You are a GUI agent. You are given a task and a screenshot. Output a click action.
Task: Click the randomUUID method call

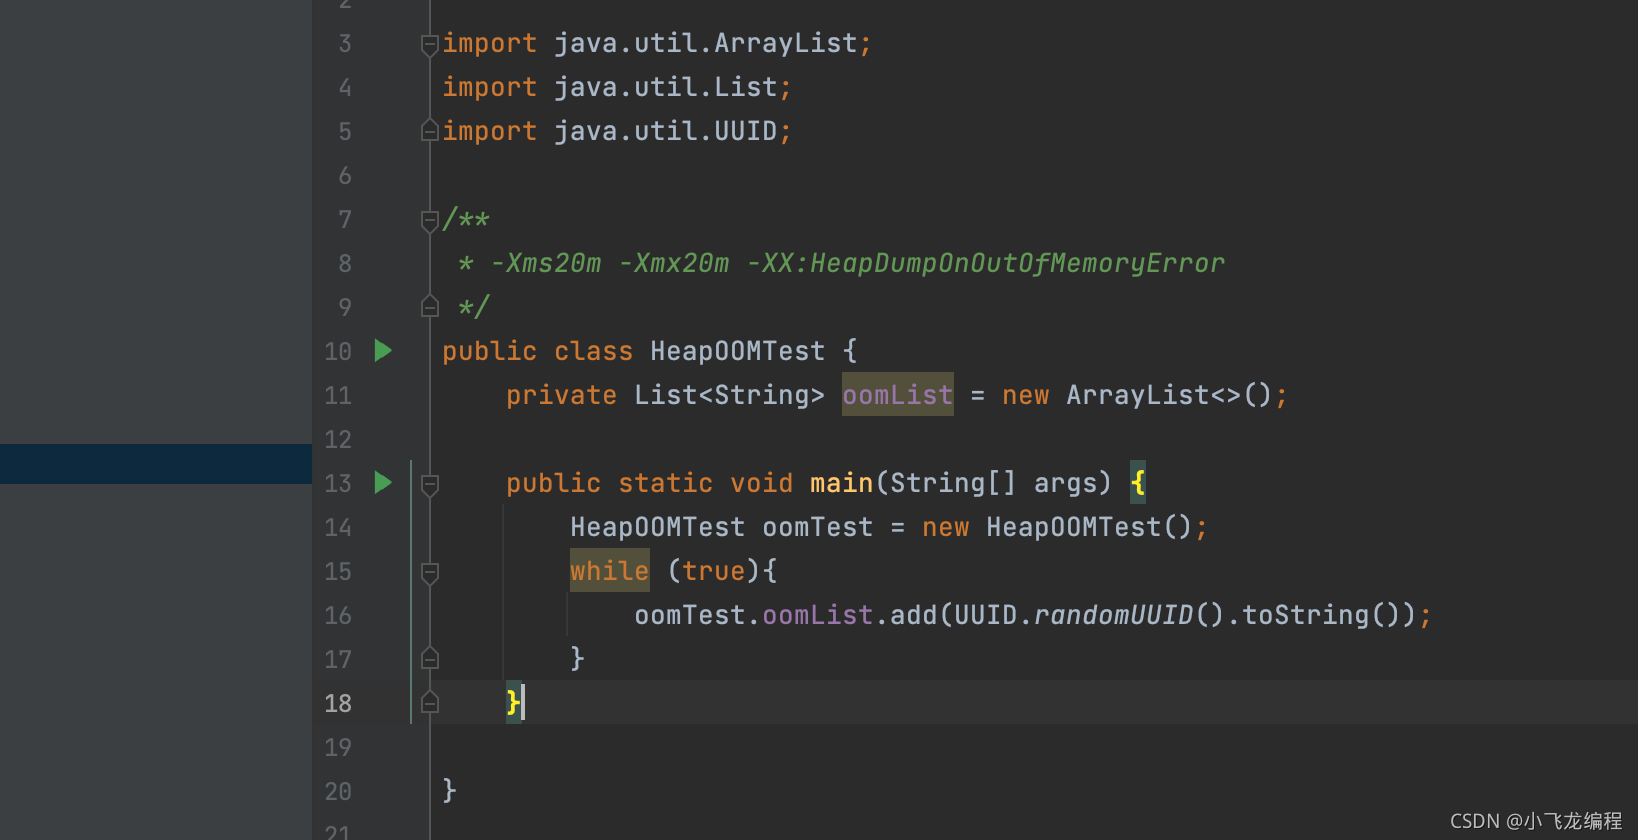(1114, 615)
